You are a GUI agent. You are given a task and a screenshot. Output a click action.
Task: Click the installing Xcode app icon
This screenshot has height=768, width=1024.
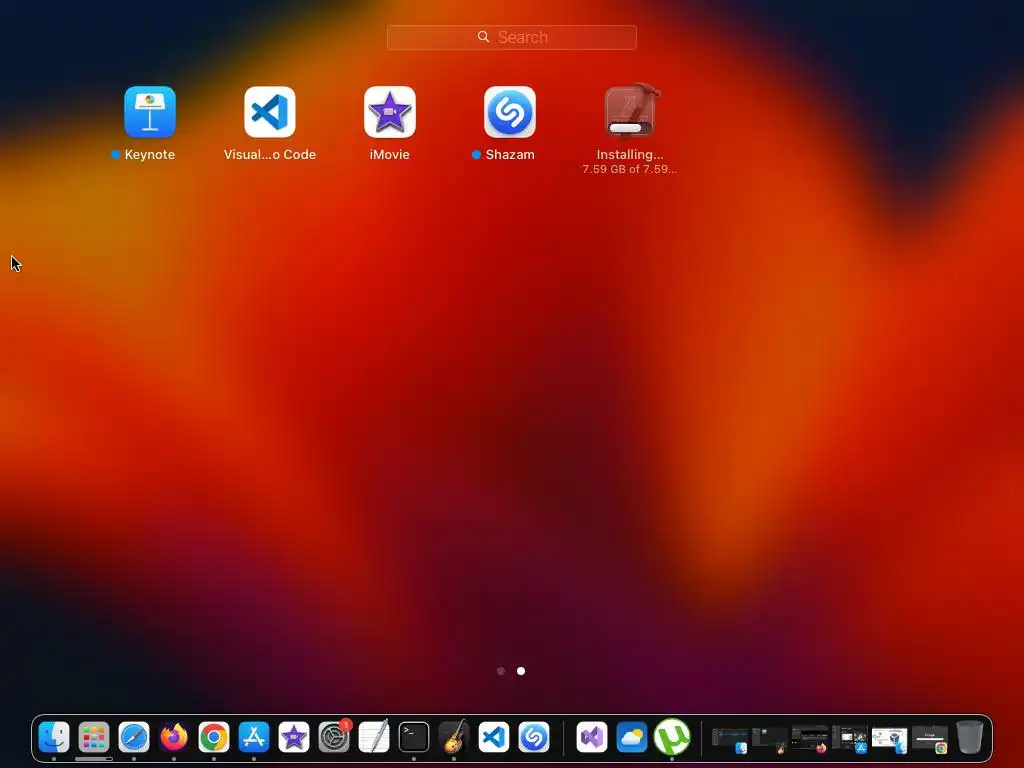pos(630,111)
